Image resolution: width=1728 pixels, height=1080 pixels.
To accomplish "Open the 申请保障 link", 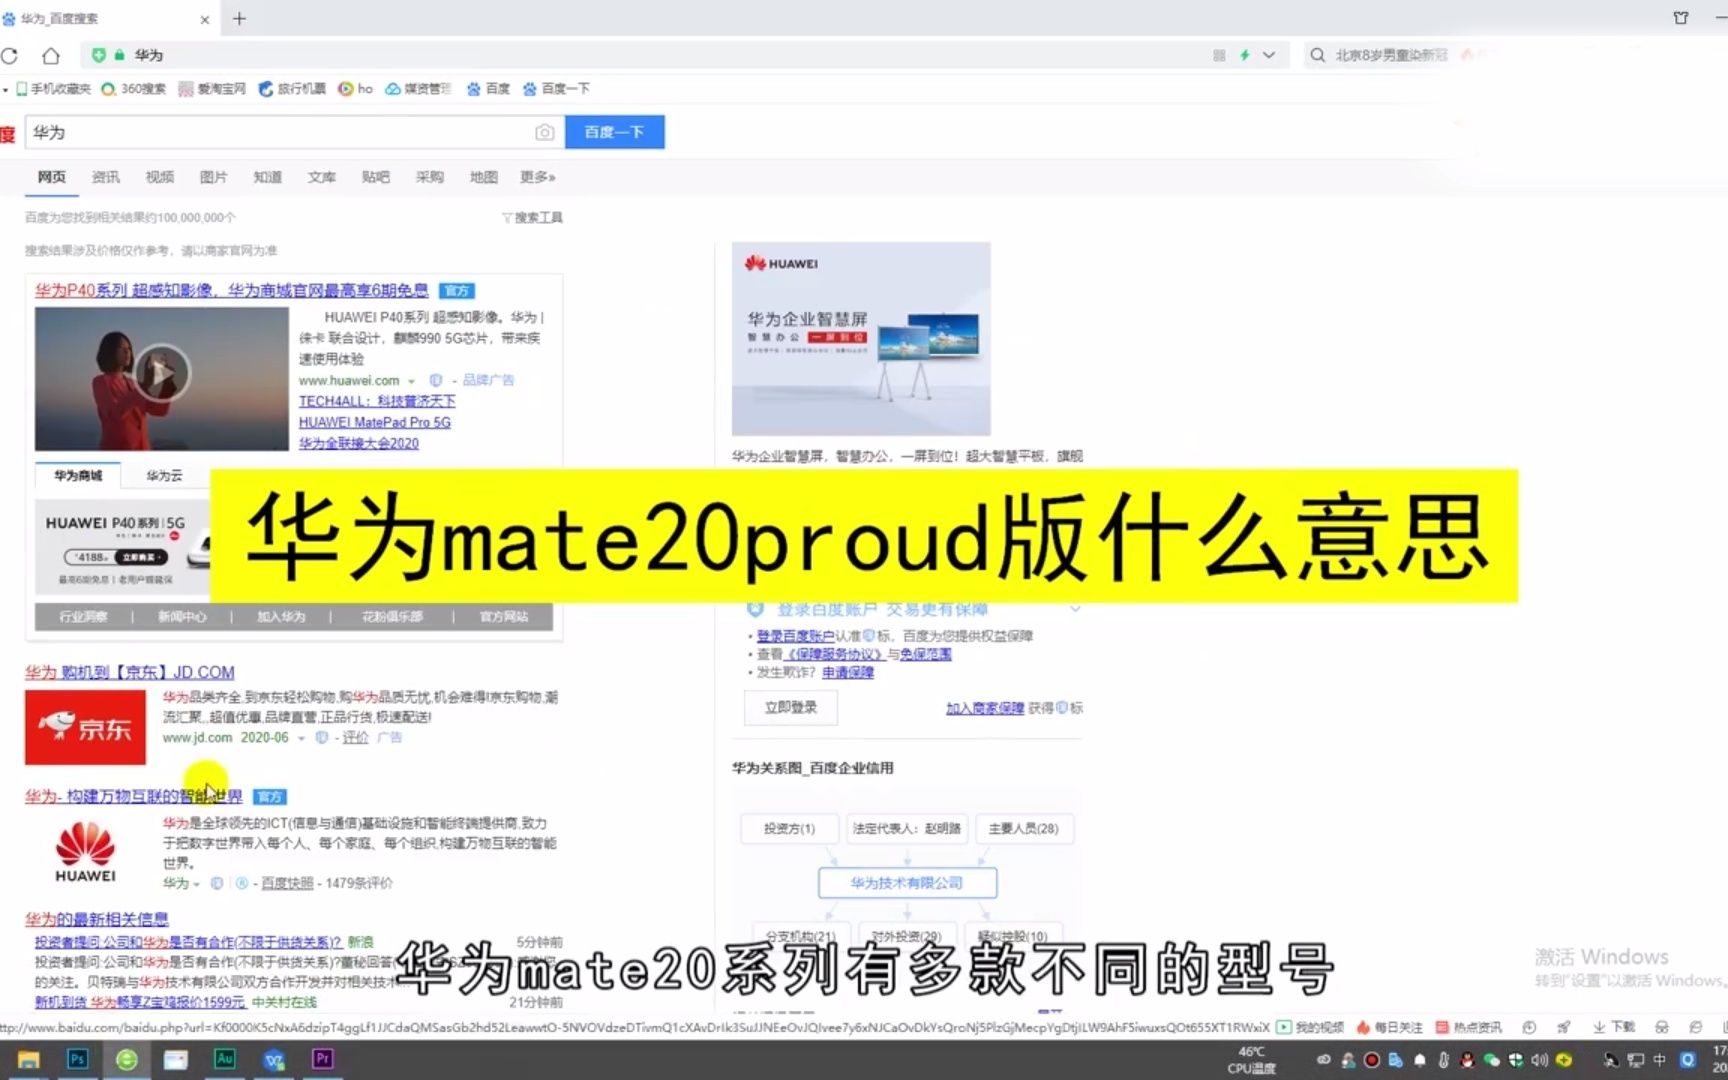I will point(848,672).
